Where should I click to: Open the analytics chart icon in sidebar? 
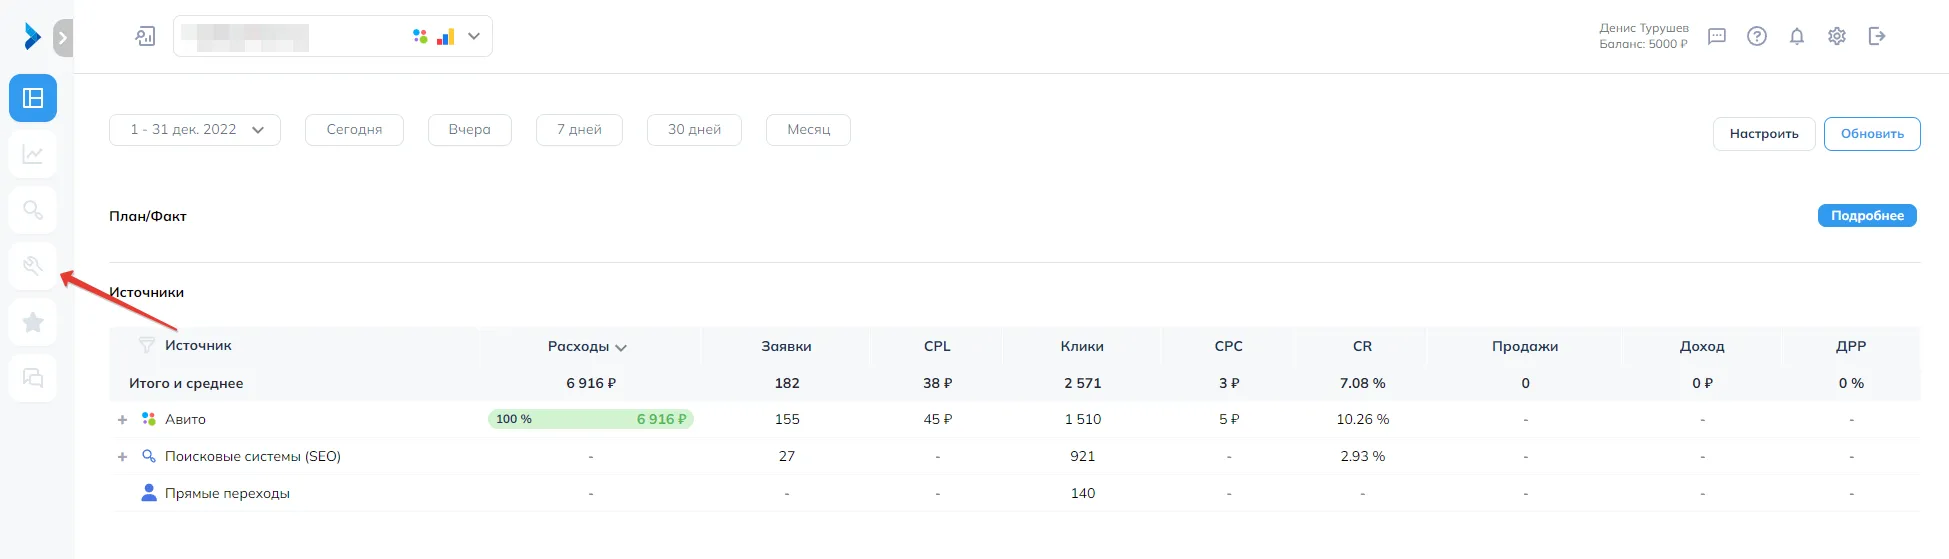33,154
